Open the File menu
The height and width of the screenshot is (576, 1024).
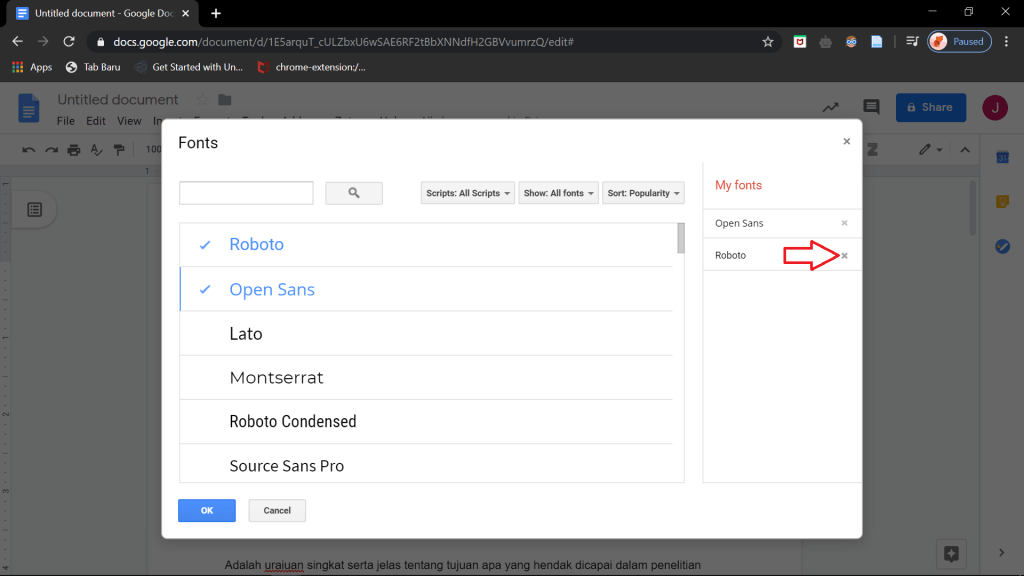(66, 121)
